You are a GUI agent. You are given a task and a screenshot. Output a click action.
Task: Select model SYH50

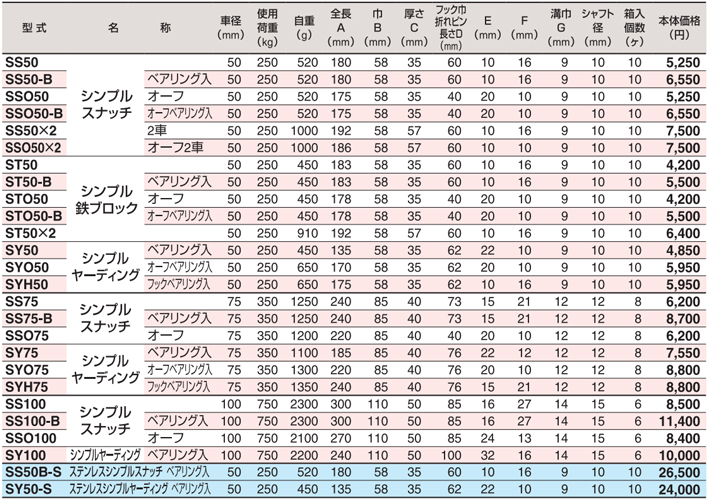tap(27, 285)
